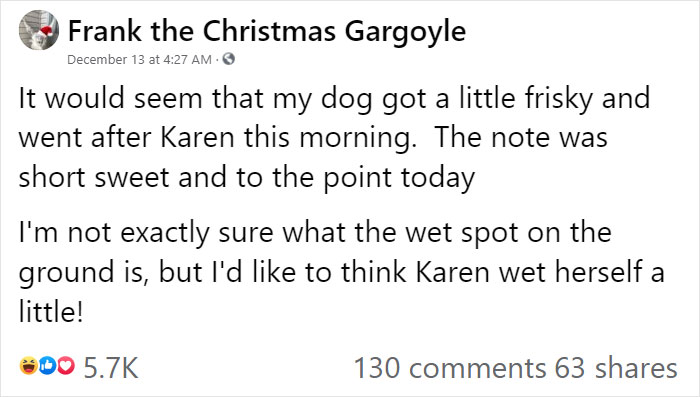The width and height of the screenshot is (700, 397).
Task: Click the blue Like thumbs-up reaction icon
Action: click(47, 366)
